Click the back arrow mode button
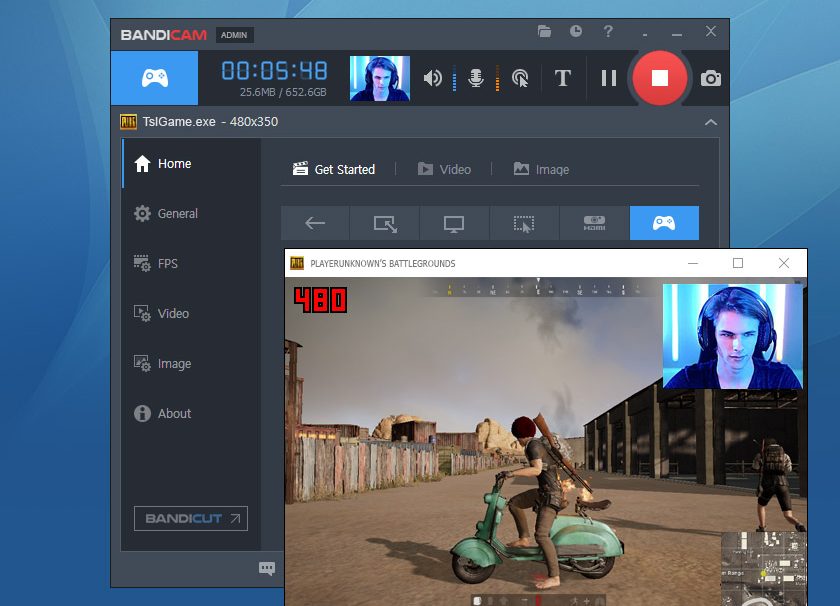This screenshot has height=606, width=840. tap(315, 223)
